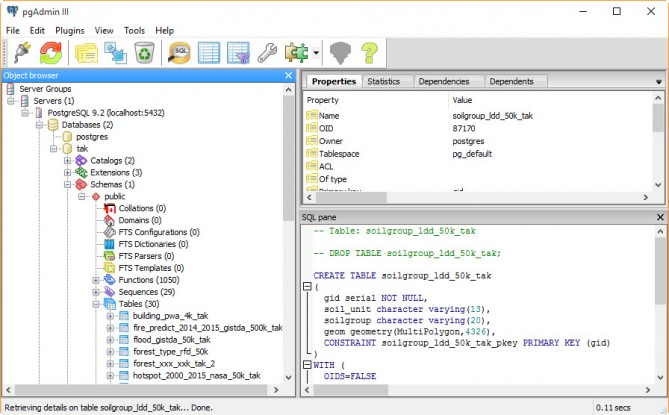Select the hotspot_2000_2015_nasa_50k_tak table
Viewport: 669px width, 415px height.
[x=197, y=376]
